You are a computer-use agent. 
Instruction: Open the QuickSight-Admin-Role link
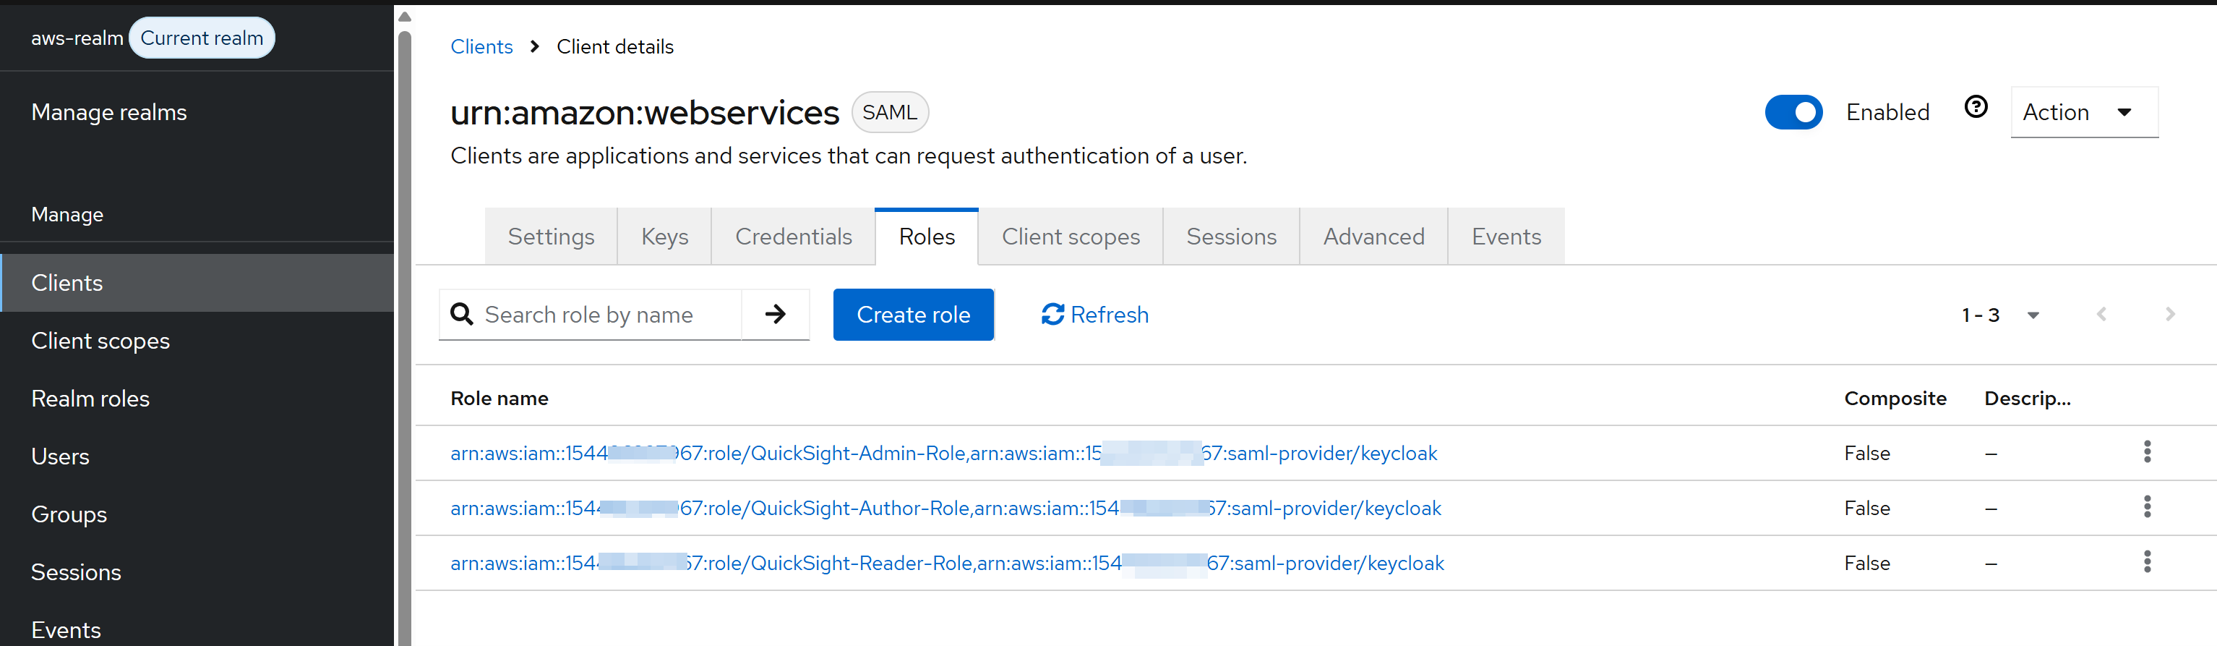click(943, 453)
